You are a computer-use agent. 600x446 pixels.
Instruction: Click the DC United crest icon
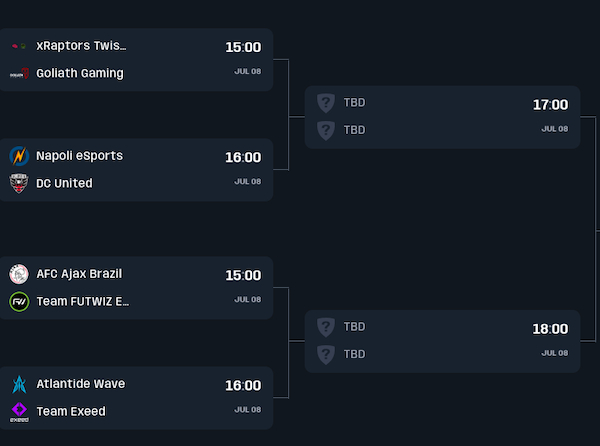[19, 183]
